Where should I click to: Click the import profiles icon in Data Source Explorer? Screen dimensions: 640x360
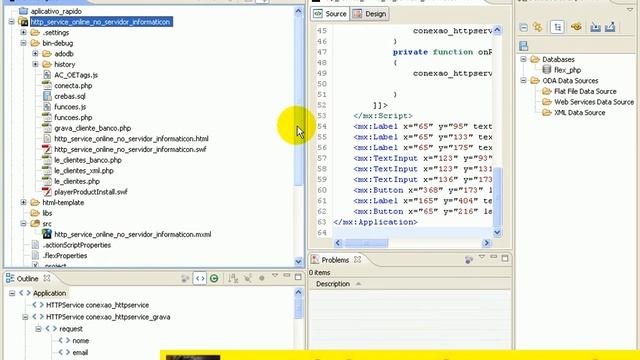point(596,27)
